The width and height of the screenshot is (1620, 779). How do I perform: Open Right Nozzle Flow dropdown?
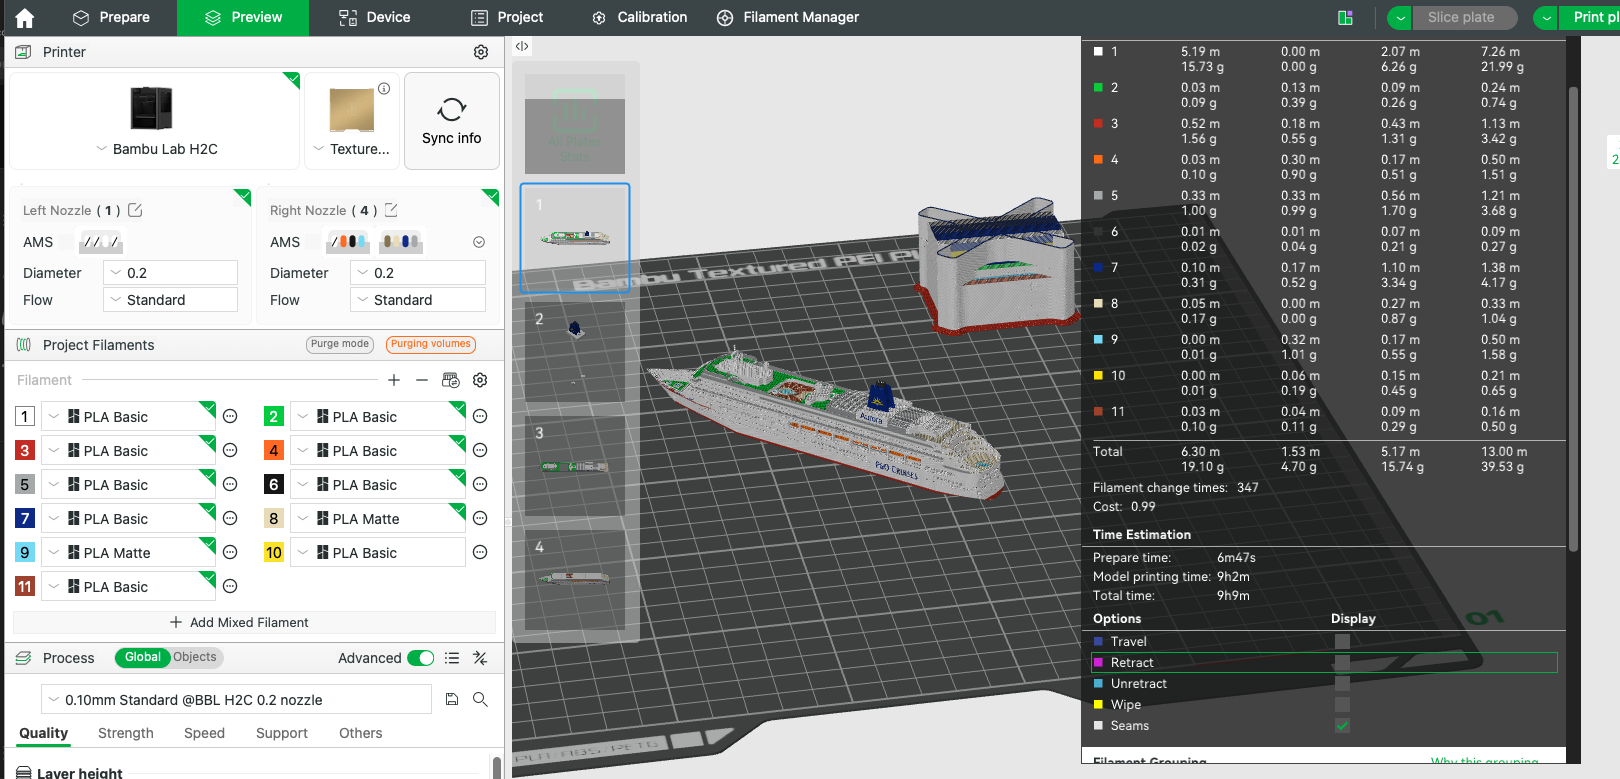[x=418, y=300]
